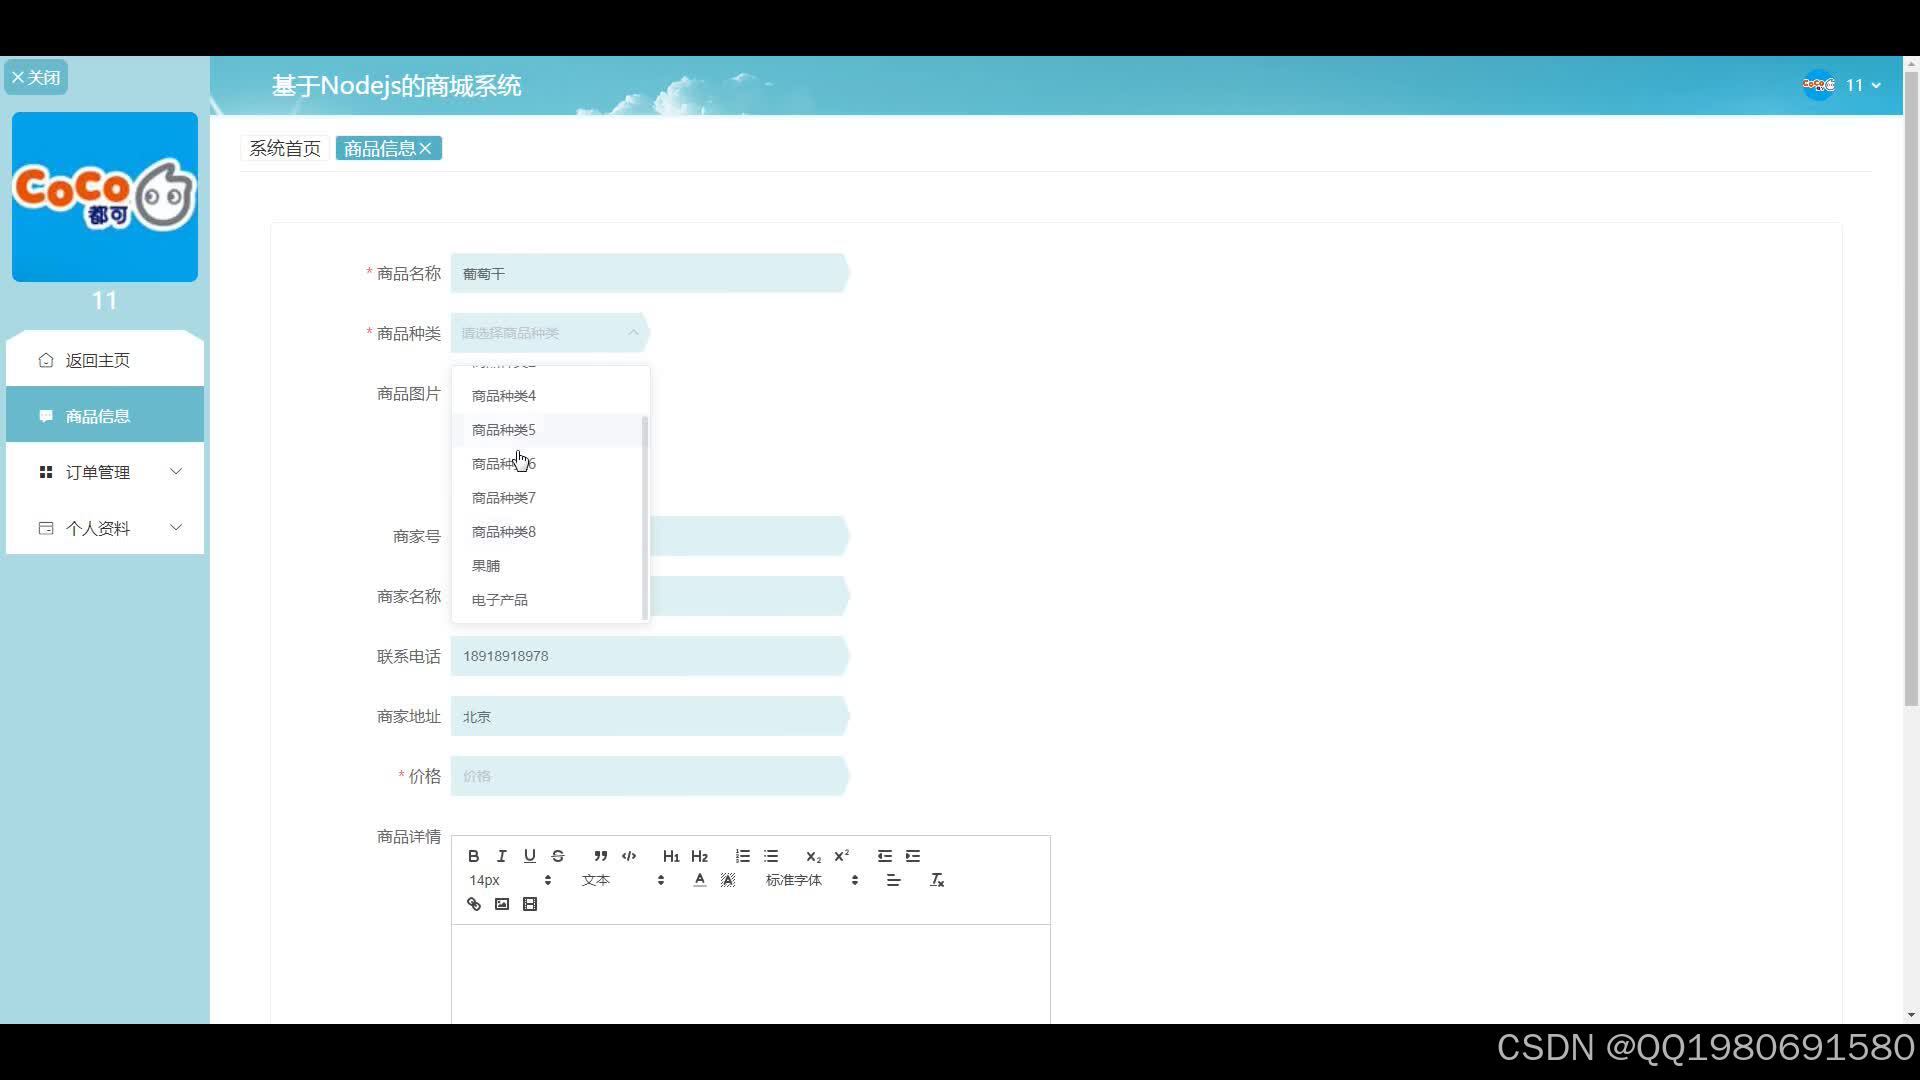The height and width of the screenshot is (1080, 1920).
Task: Insert a video into editor
Action: click(530, 904)
